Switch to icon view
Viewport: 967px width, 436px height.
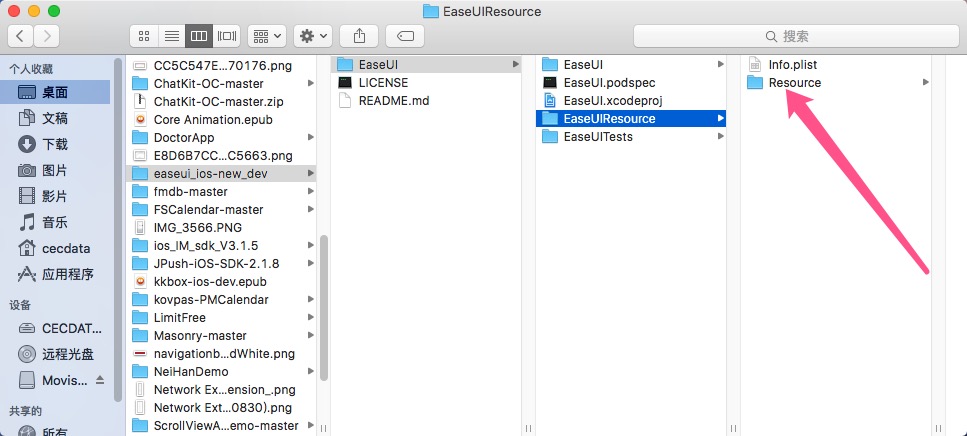(144, 36)
